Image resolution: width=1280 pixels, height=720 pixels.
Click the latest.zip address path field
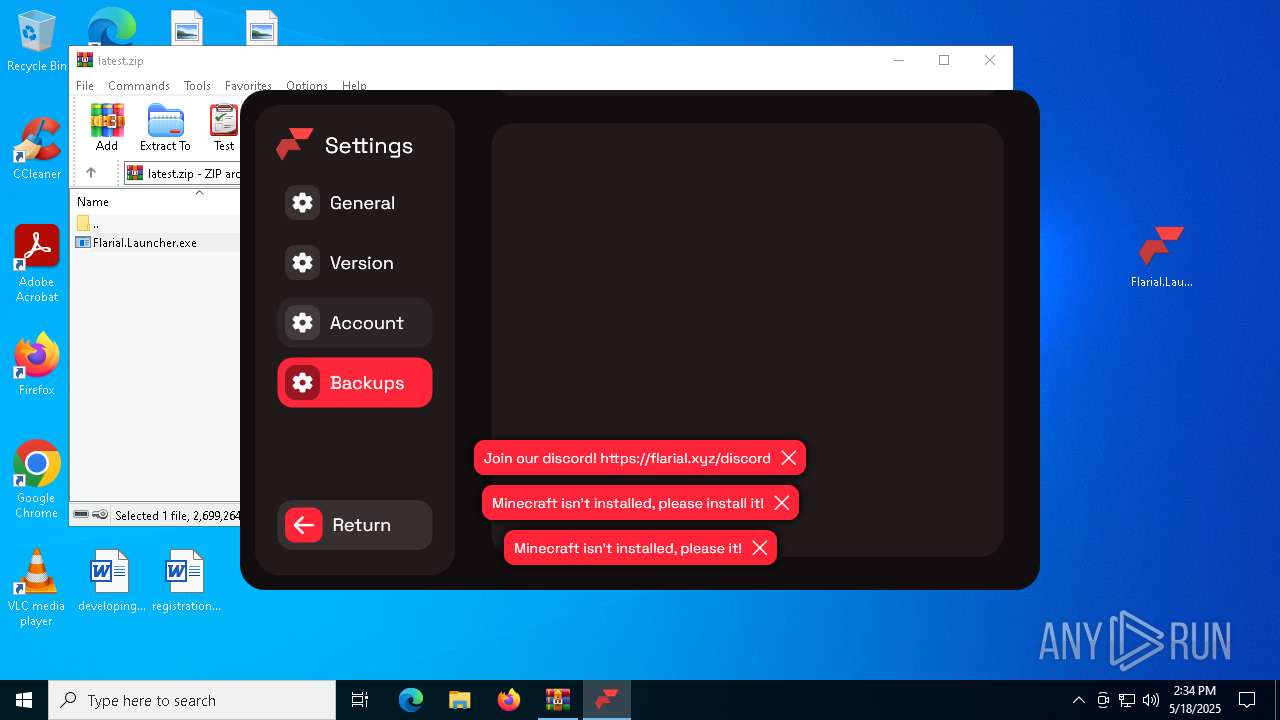click(183, 173)
